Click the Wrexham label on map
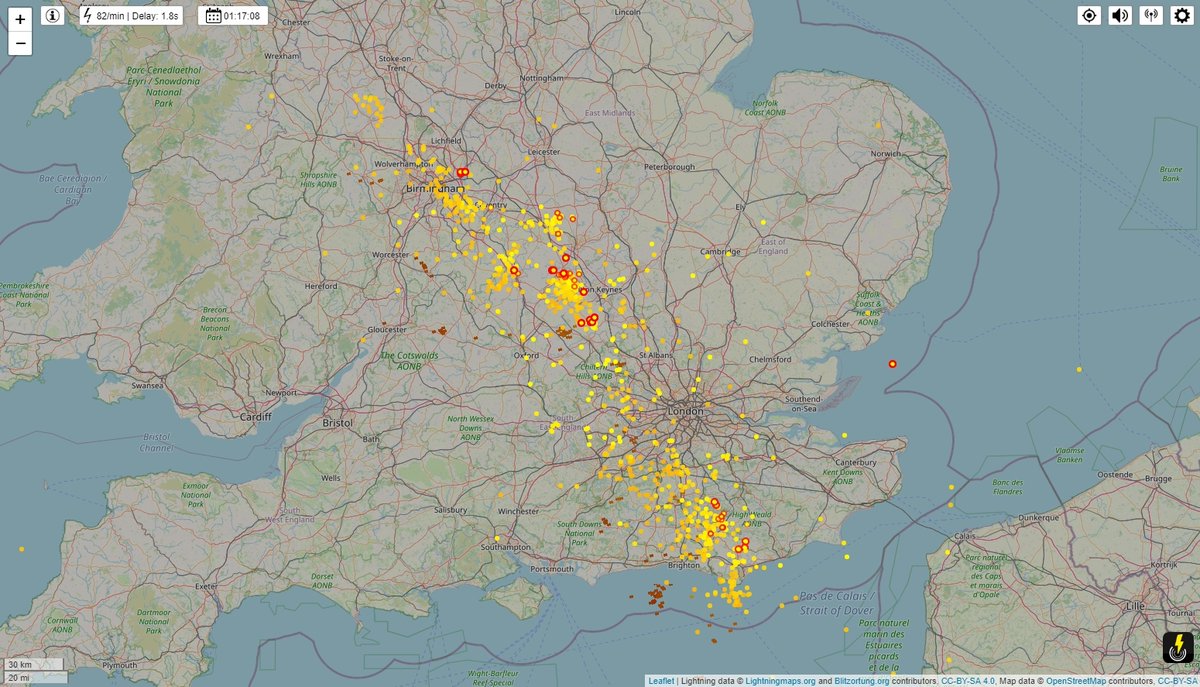 pyautogui.click(x=283, y=56)
